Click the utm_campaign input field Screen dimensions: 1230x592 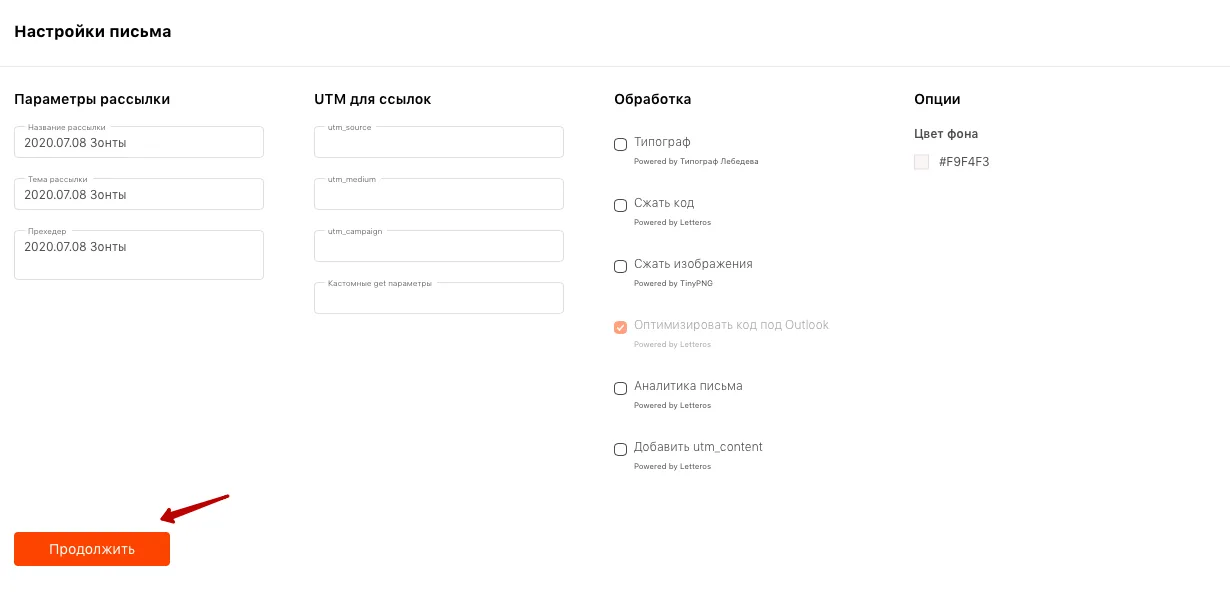tap(439, 246)
